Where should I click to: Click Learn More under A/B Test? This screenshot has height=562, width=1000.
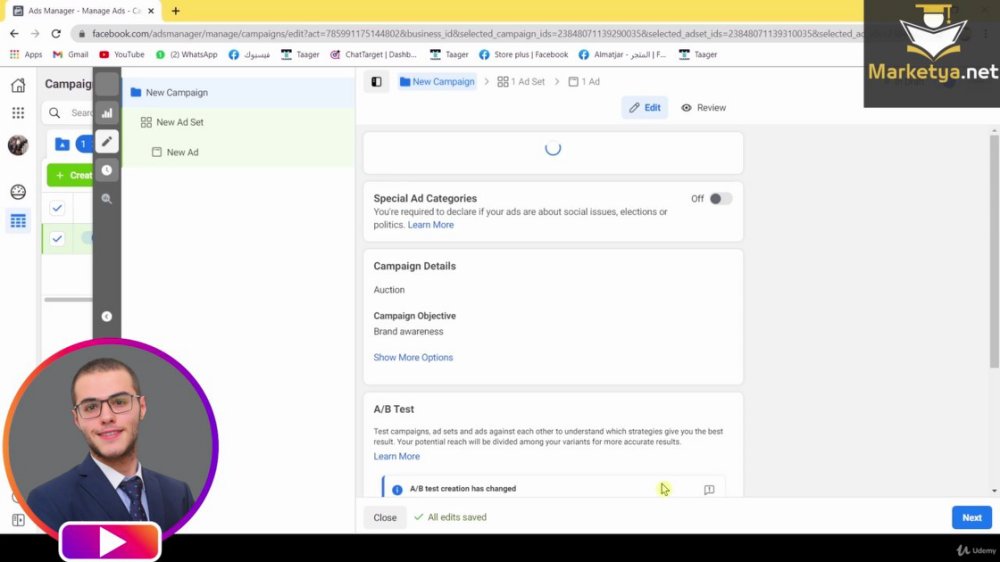[396, 456]
